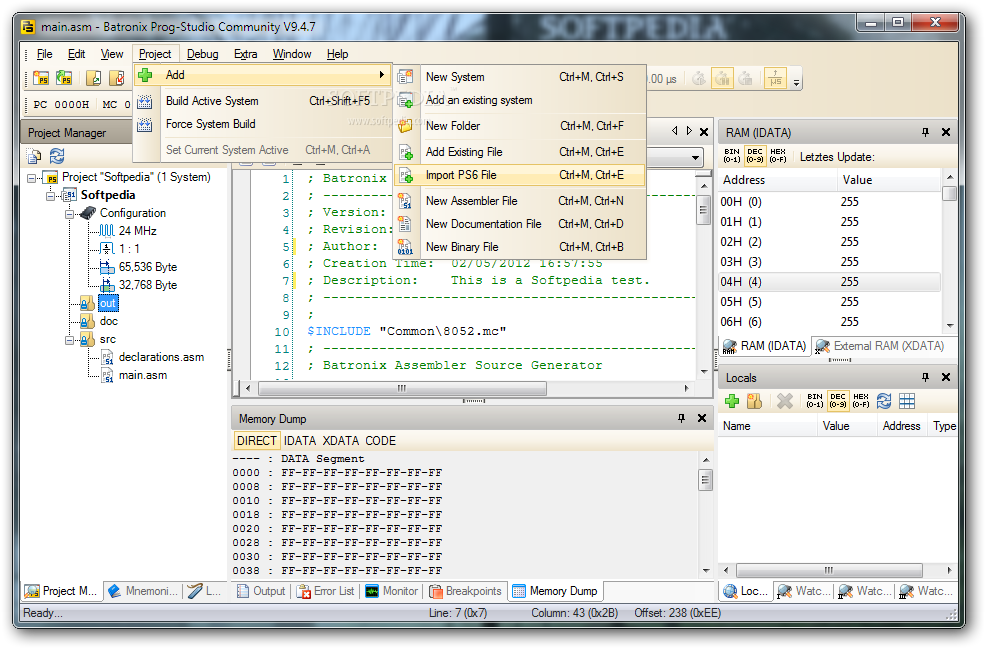Open the editor dropdown combo box
Screen dimensions: 986x649
pos(695,157)
